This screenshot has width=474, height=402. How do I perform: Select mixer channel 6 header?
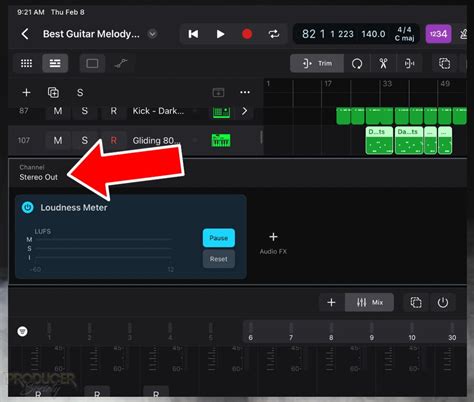(x=250, y=332)
